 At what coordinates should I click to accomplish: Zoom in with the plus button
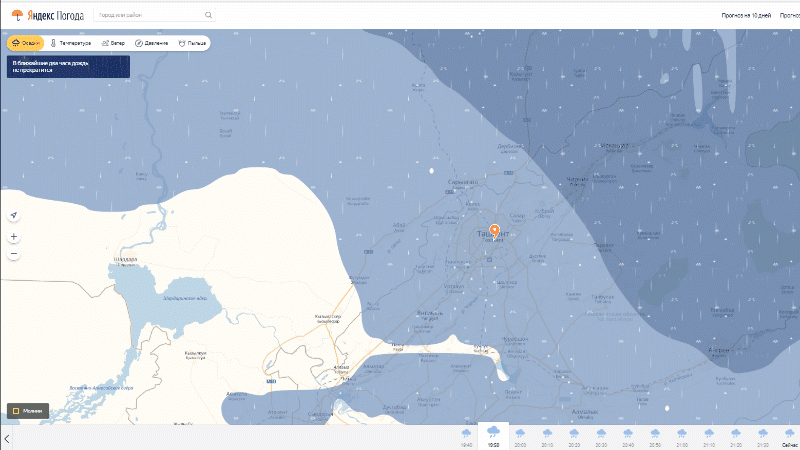pos(14,237)
